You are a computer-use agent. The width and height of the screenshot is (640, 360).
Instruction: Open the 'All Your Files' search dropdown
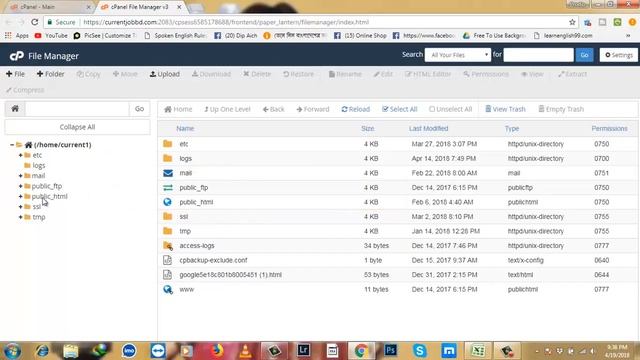458,55
